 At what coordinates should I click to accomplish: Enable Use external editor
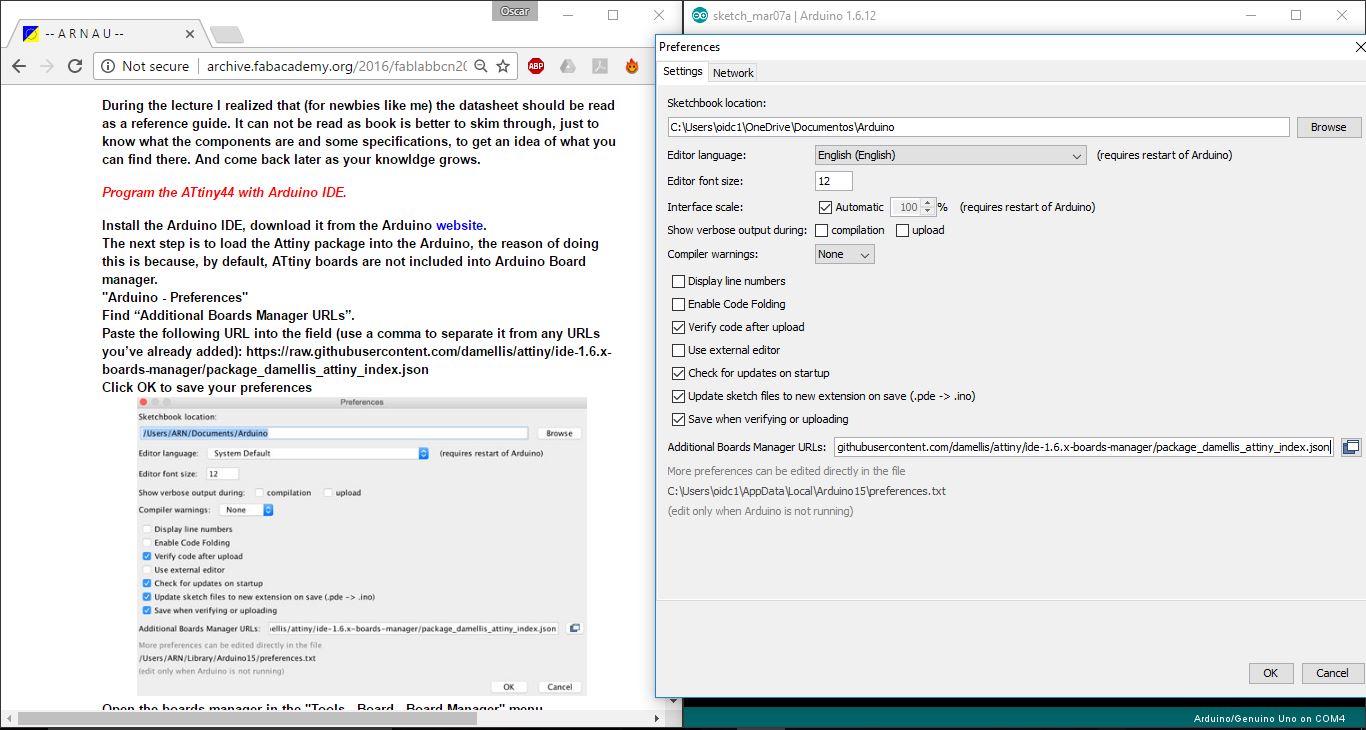click(679, 350)
